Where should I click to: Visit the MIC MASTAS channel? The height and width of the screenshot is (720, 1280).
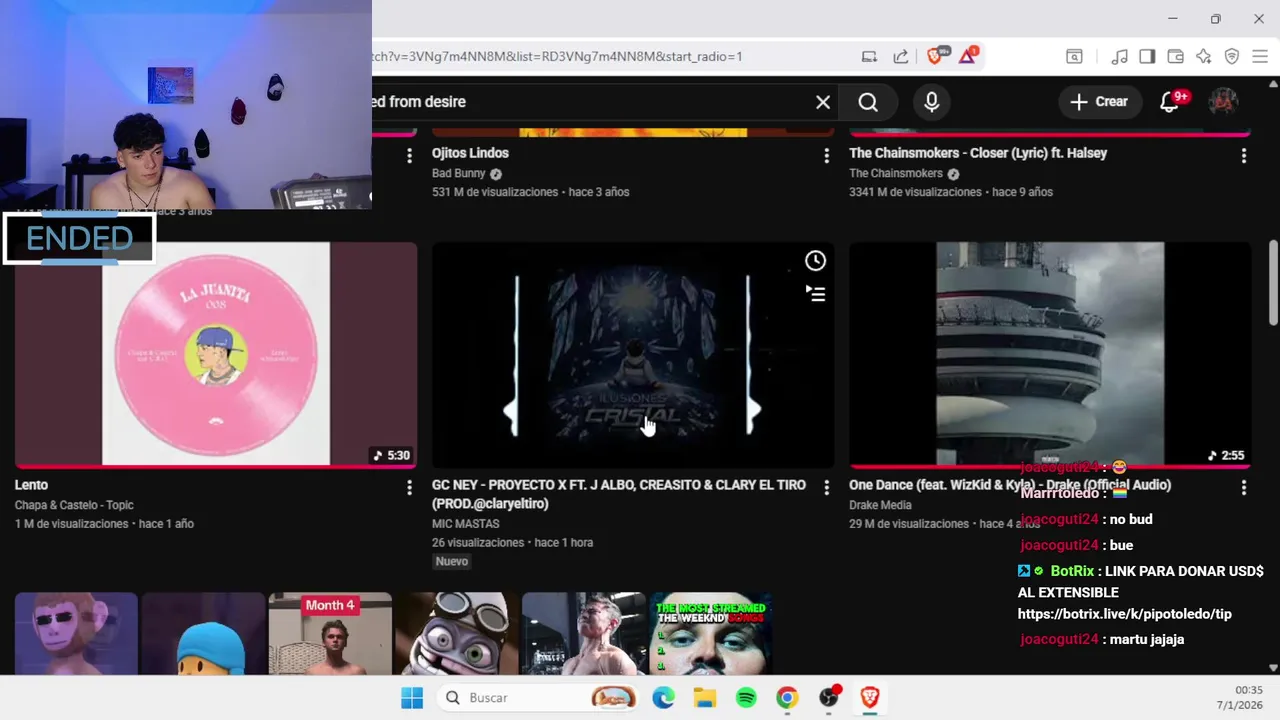tap(465, 523)
